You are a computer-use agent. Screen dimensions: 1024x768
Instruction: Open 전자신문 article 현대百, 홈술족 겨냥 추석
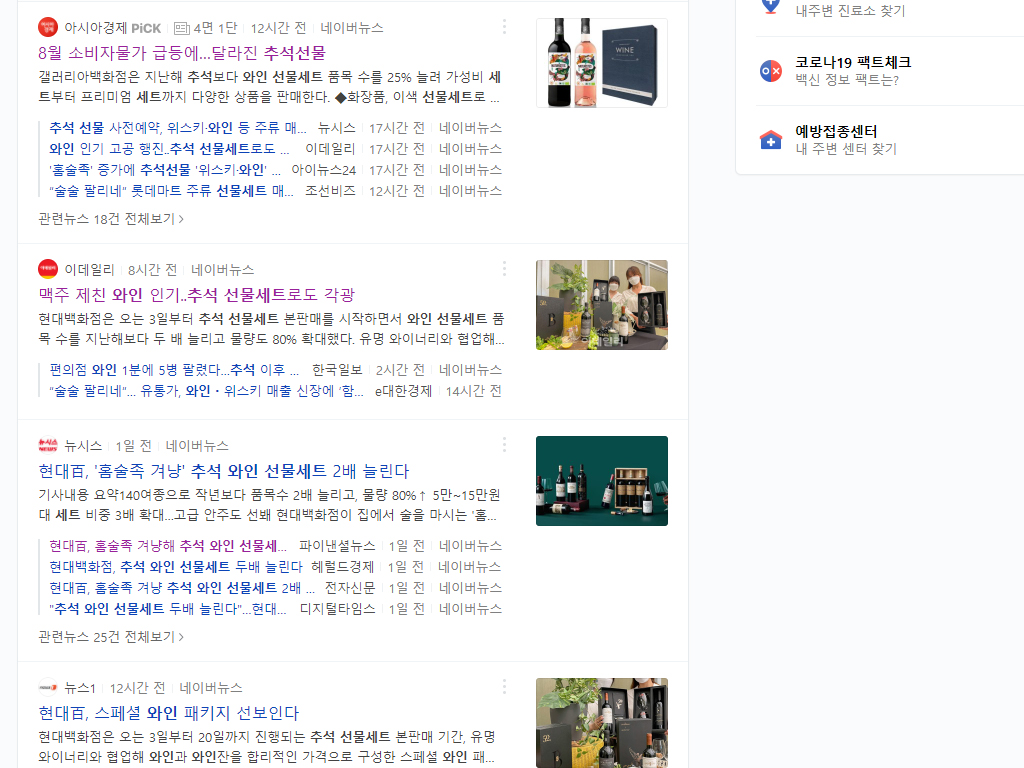tap(182, 587)
